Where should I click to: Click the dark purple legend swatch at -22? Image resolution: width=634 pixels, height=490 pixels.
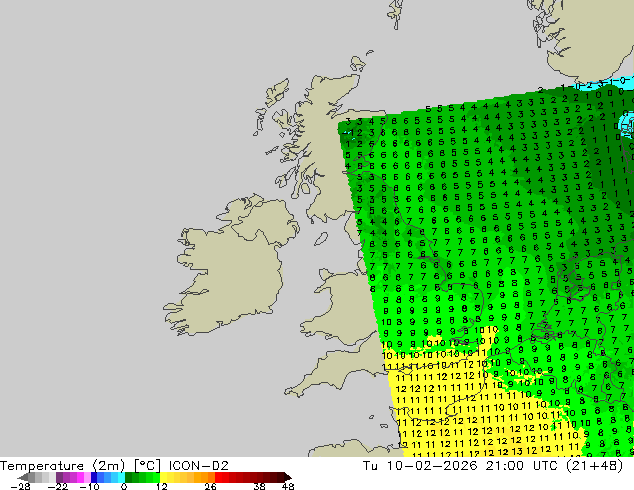(59, 477)
